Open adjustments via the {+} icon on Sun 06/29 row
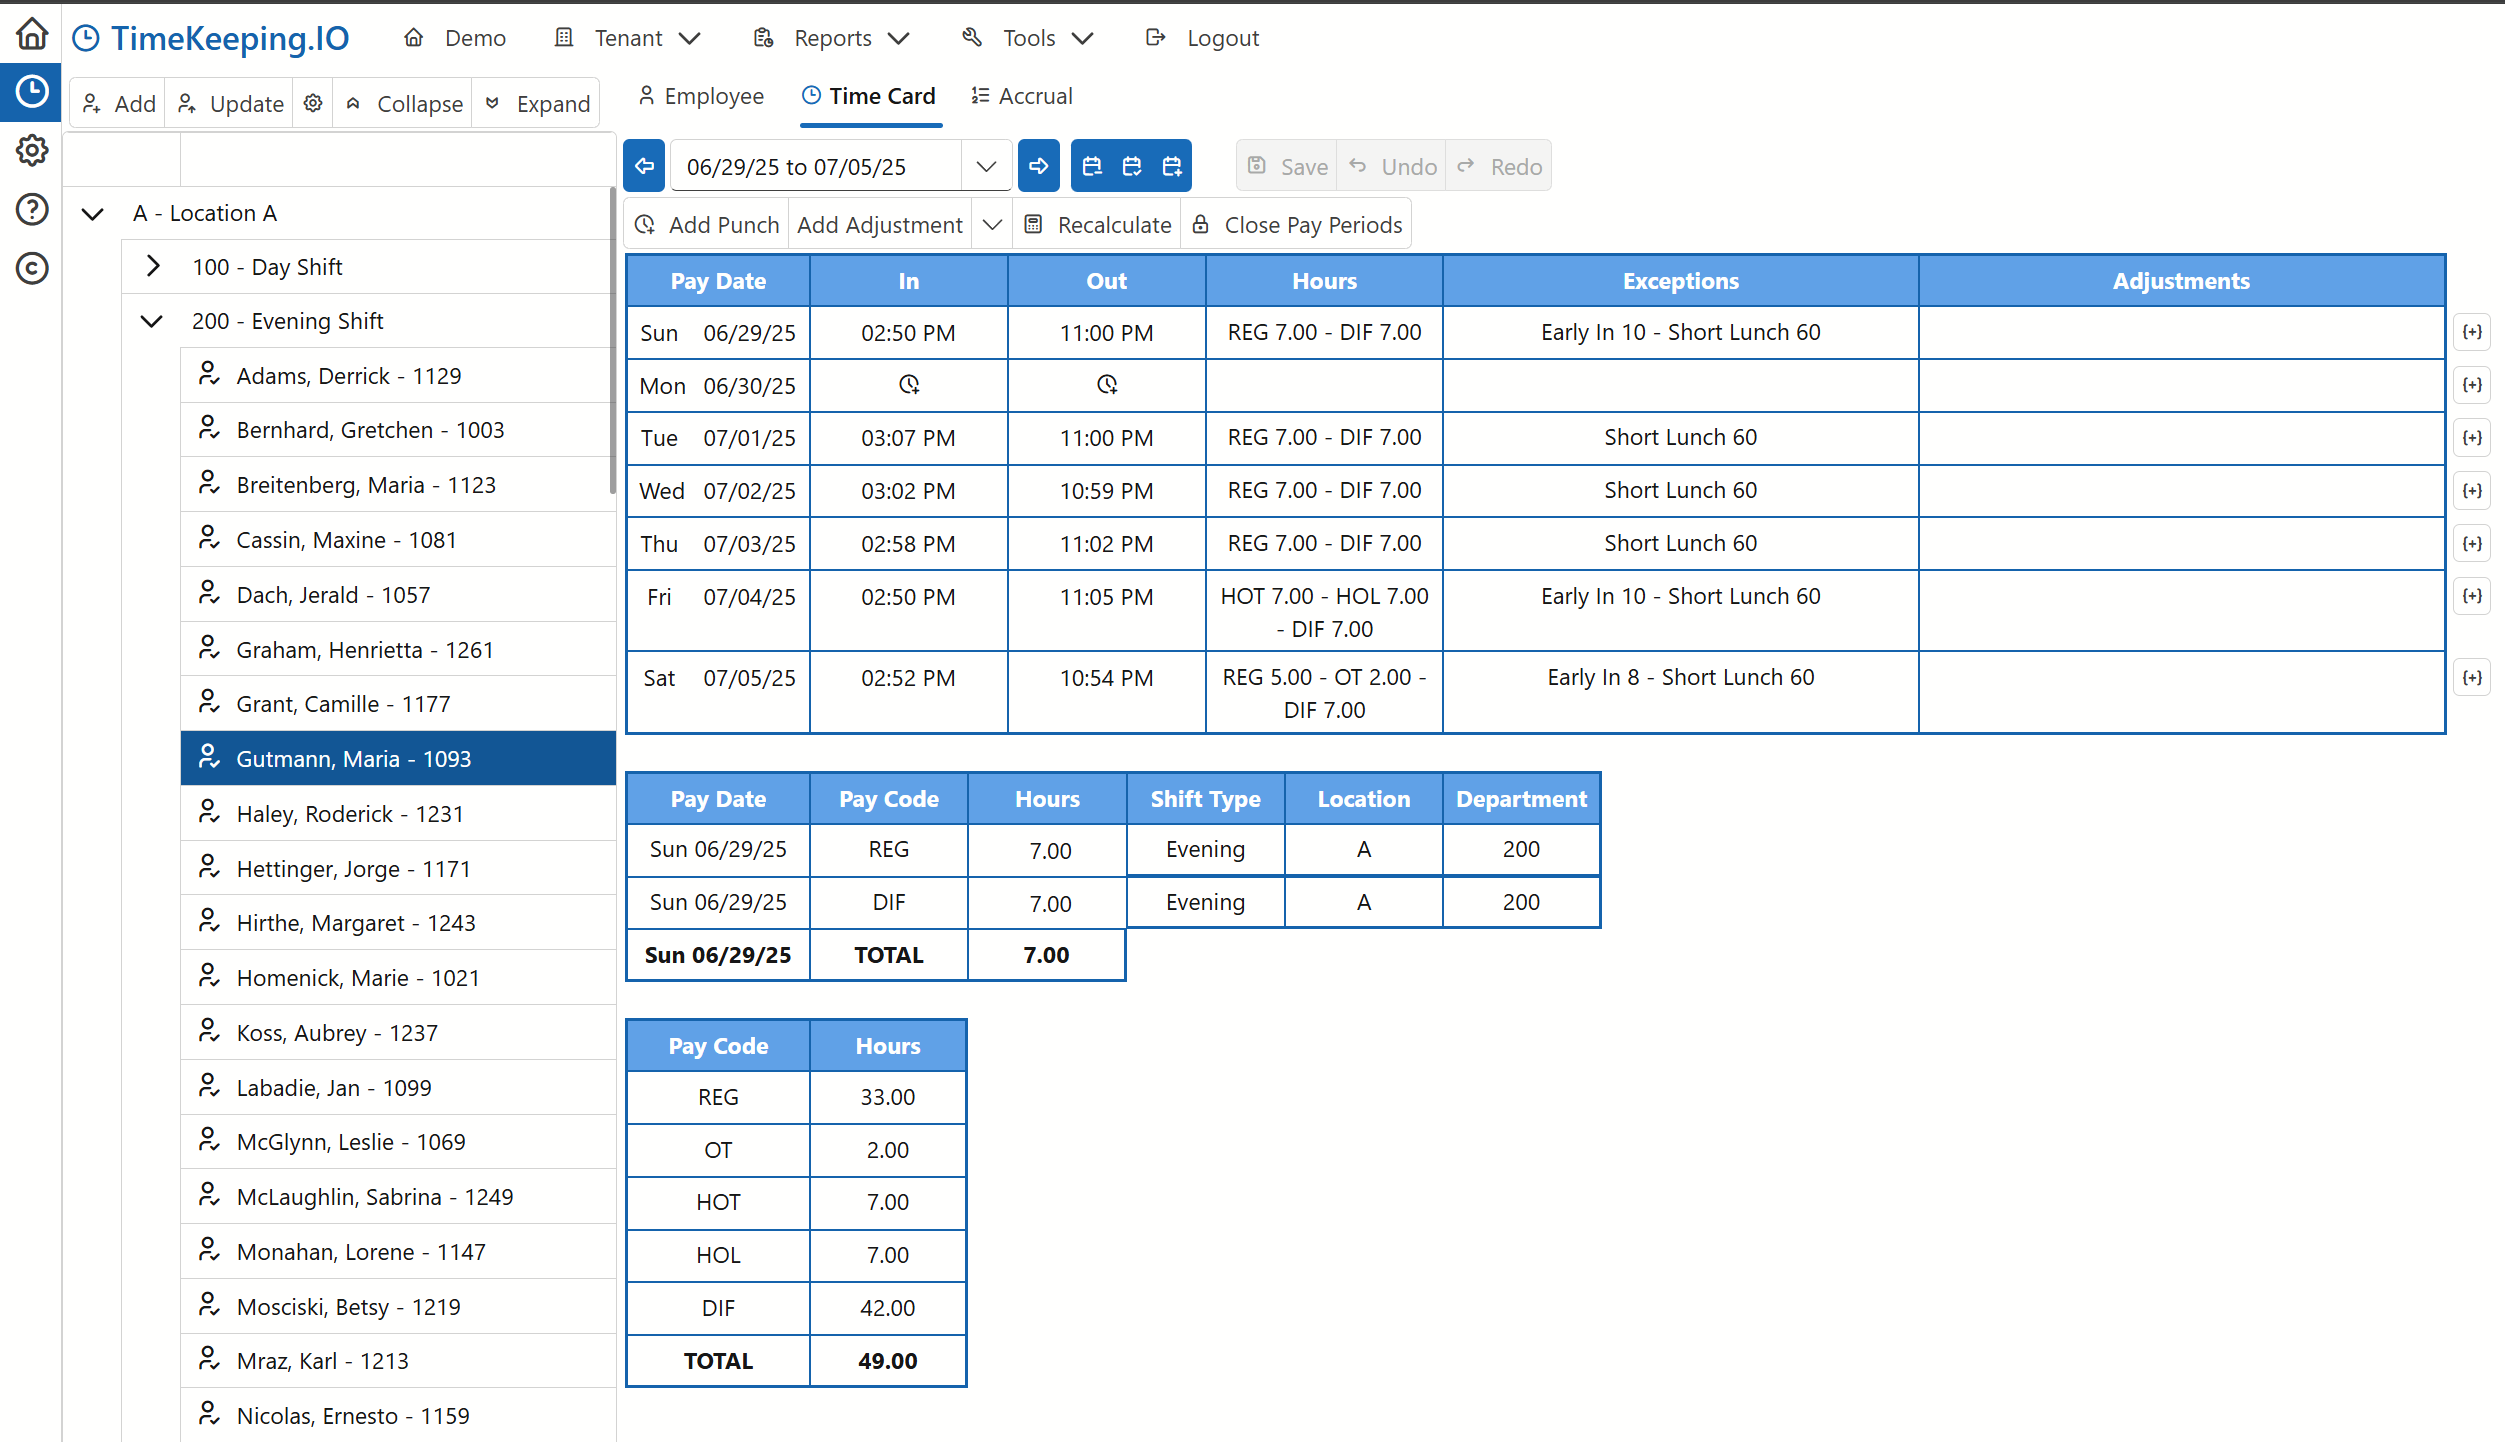The image size is (2505, 1442). (x=2472, y=332)
